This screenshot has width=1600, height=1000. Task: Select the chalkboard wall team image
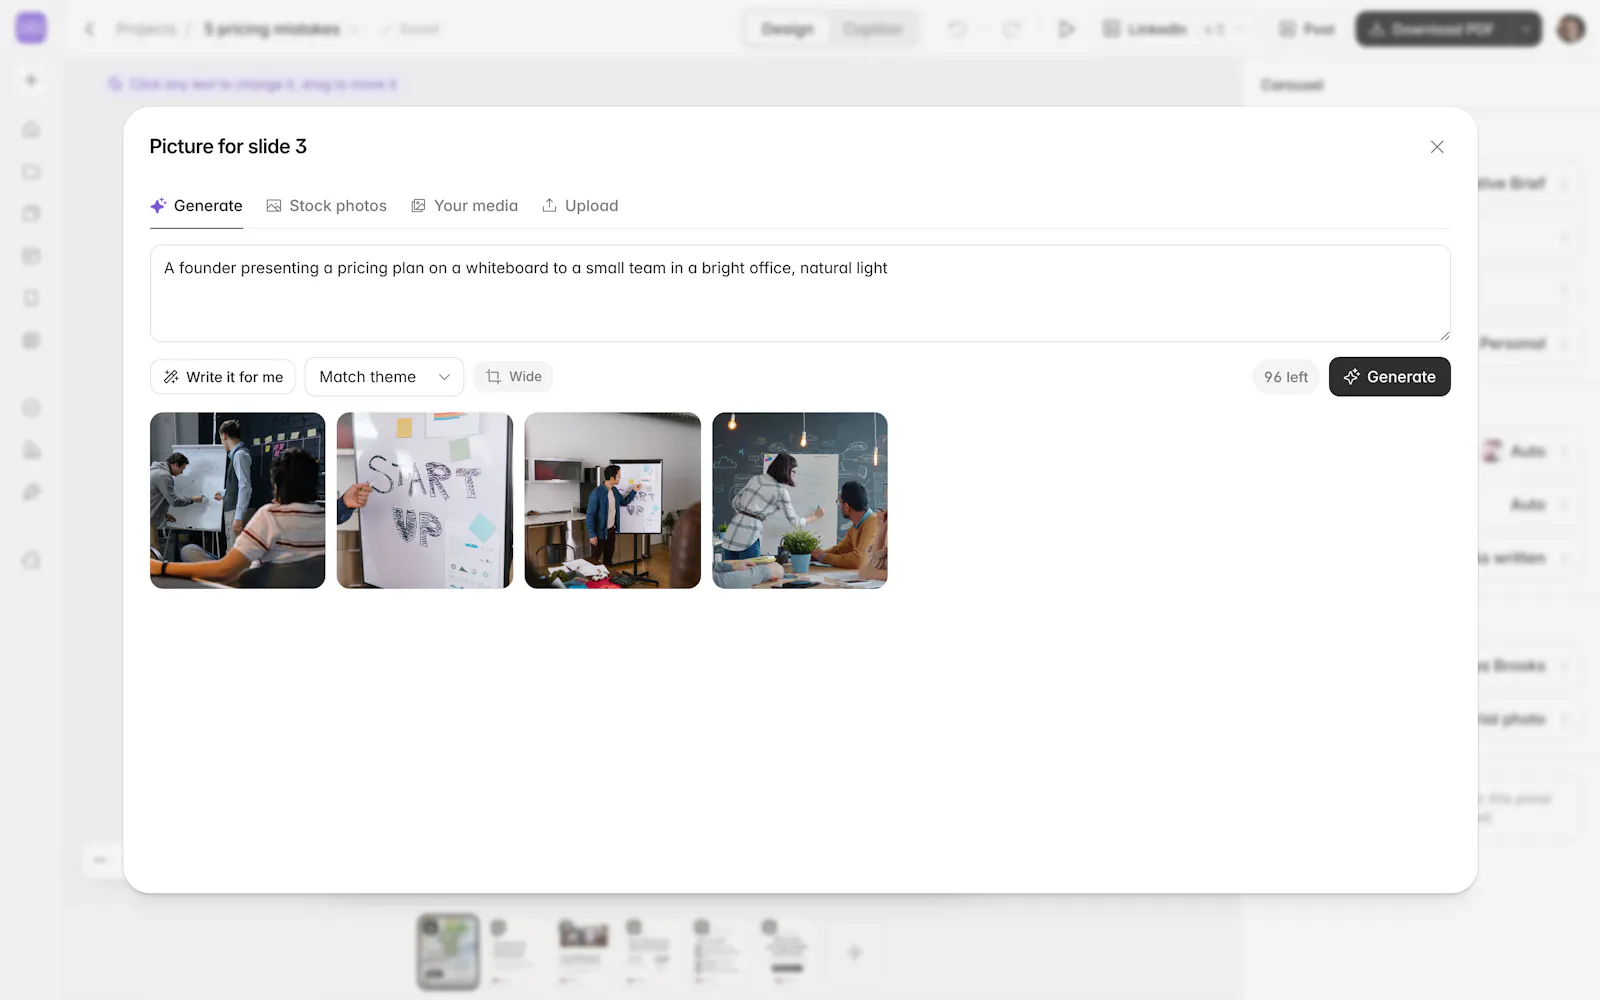tap(800, 500)
